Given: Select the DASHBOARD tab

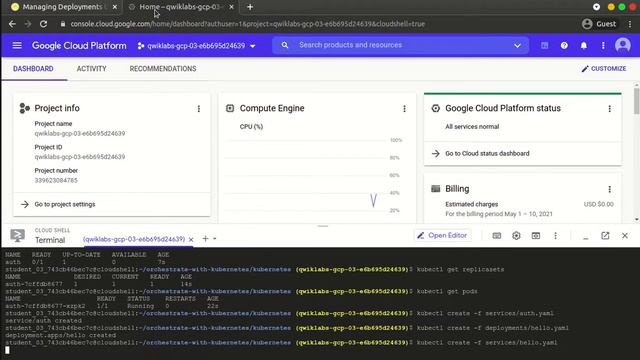Looking at the screenshot, I should [x=33, y=69].
